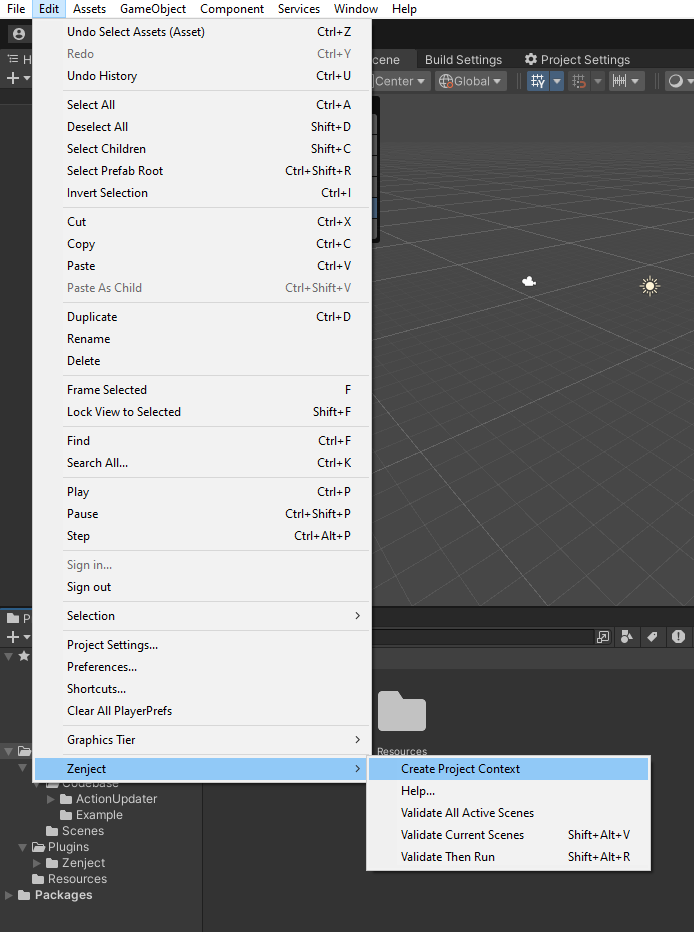Screen dimensions: 694x932
Task: Expand the Packages root in Project tree
Action: pos(8,895)
